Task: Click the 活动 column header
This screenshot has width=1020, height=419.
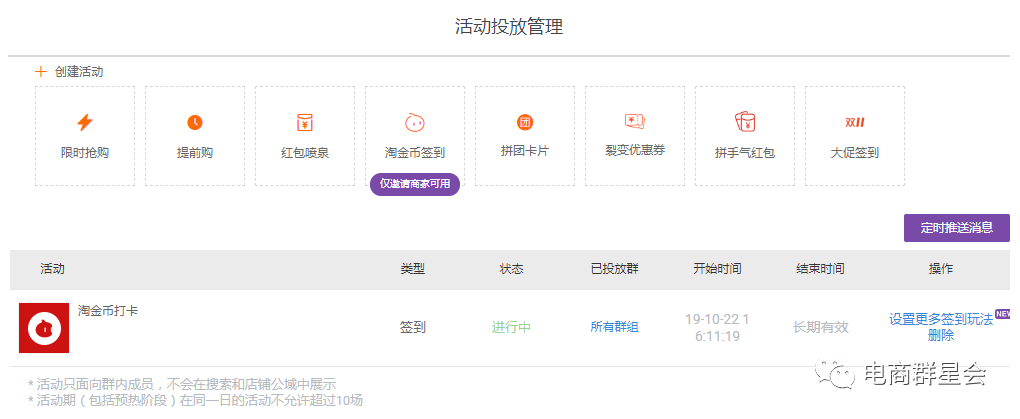Action: pyautogui.click(x=53, y=269)
